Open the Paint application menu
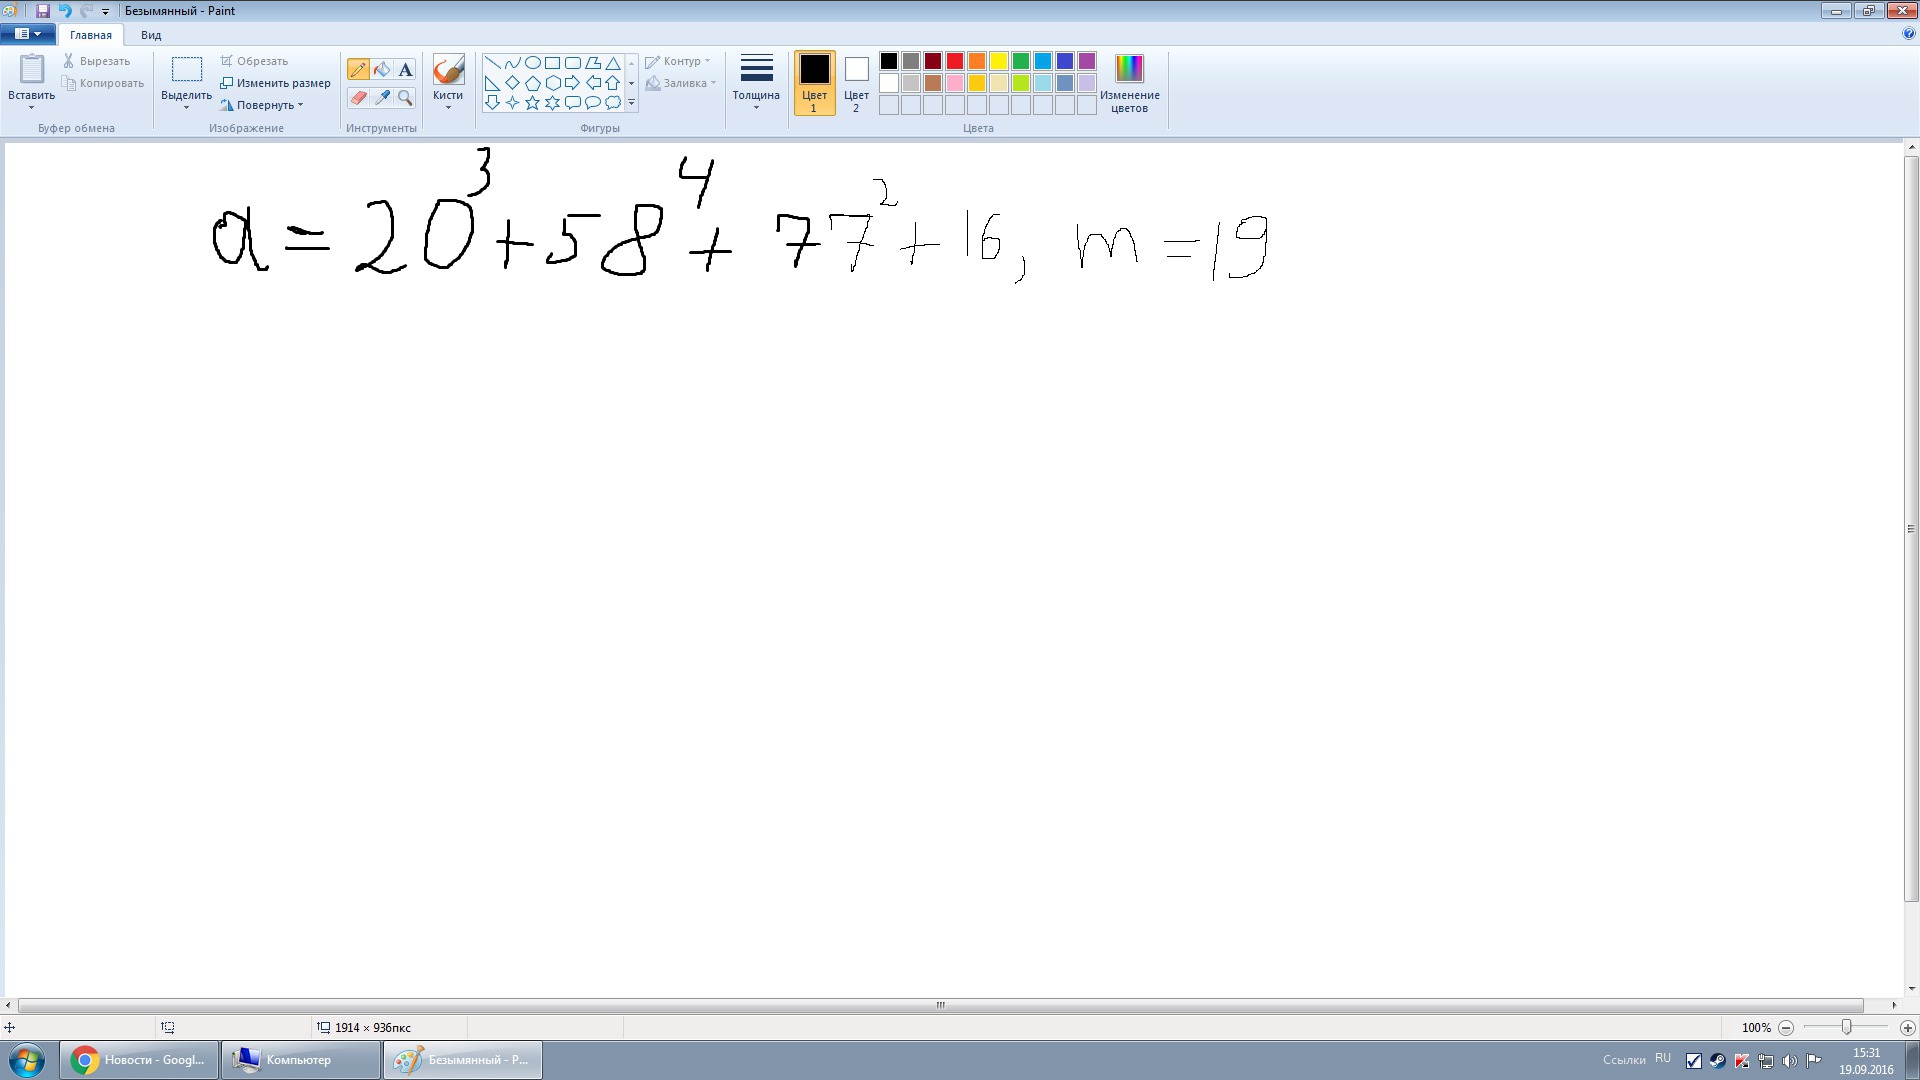Viewport: 1920px width, 1080px height. (25, 33)
